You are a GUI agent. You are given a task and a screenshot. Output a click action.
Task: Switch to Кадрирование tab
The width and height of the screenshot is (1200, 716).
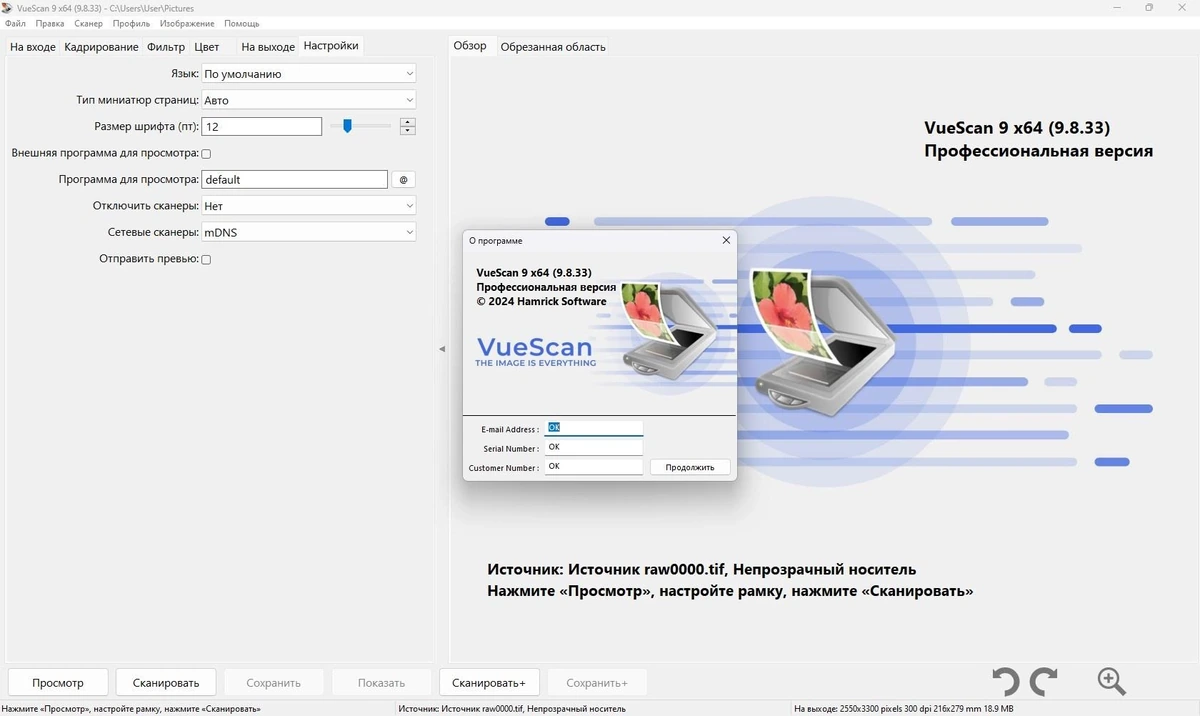[101, 47]
